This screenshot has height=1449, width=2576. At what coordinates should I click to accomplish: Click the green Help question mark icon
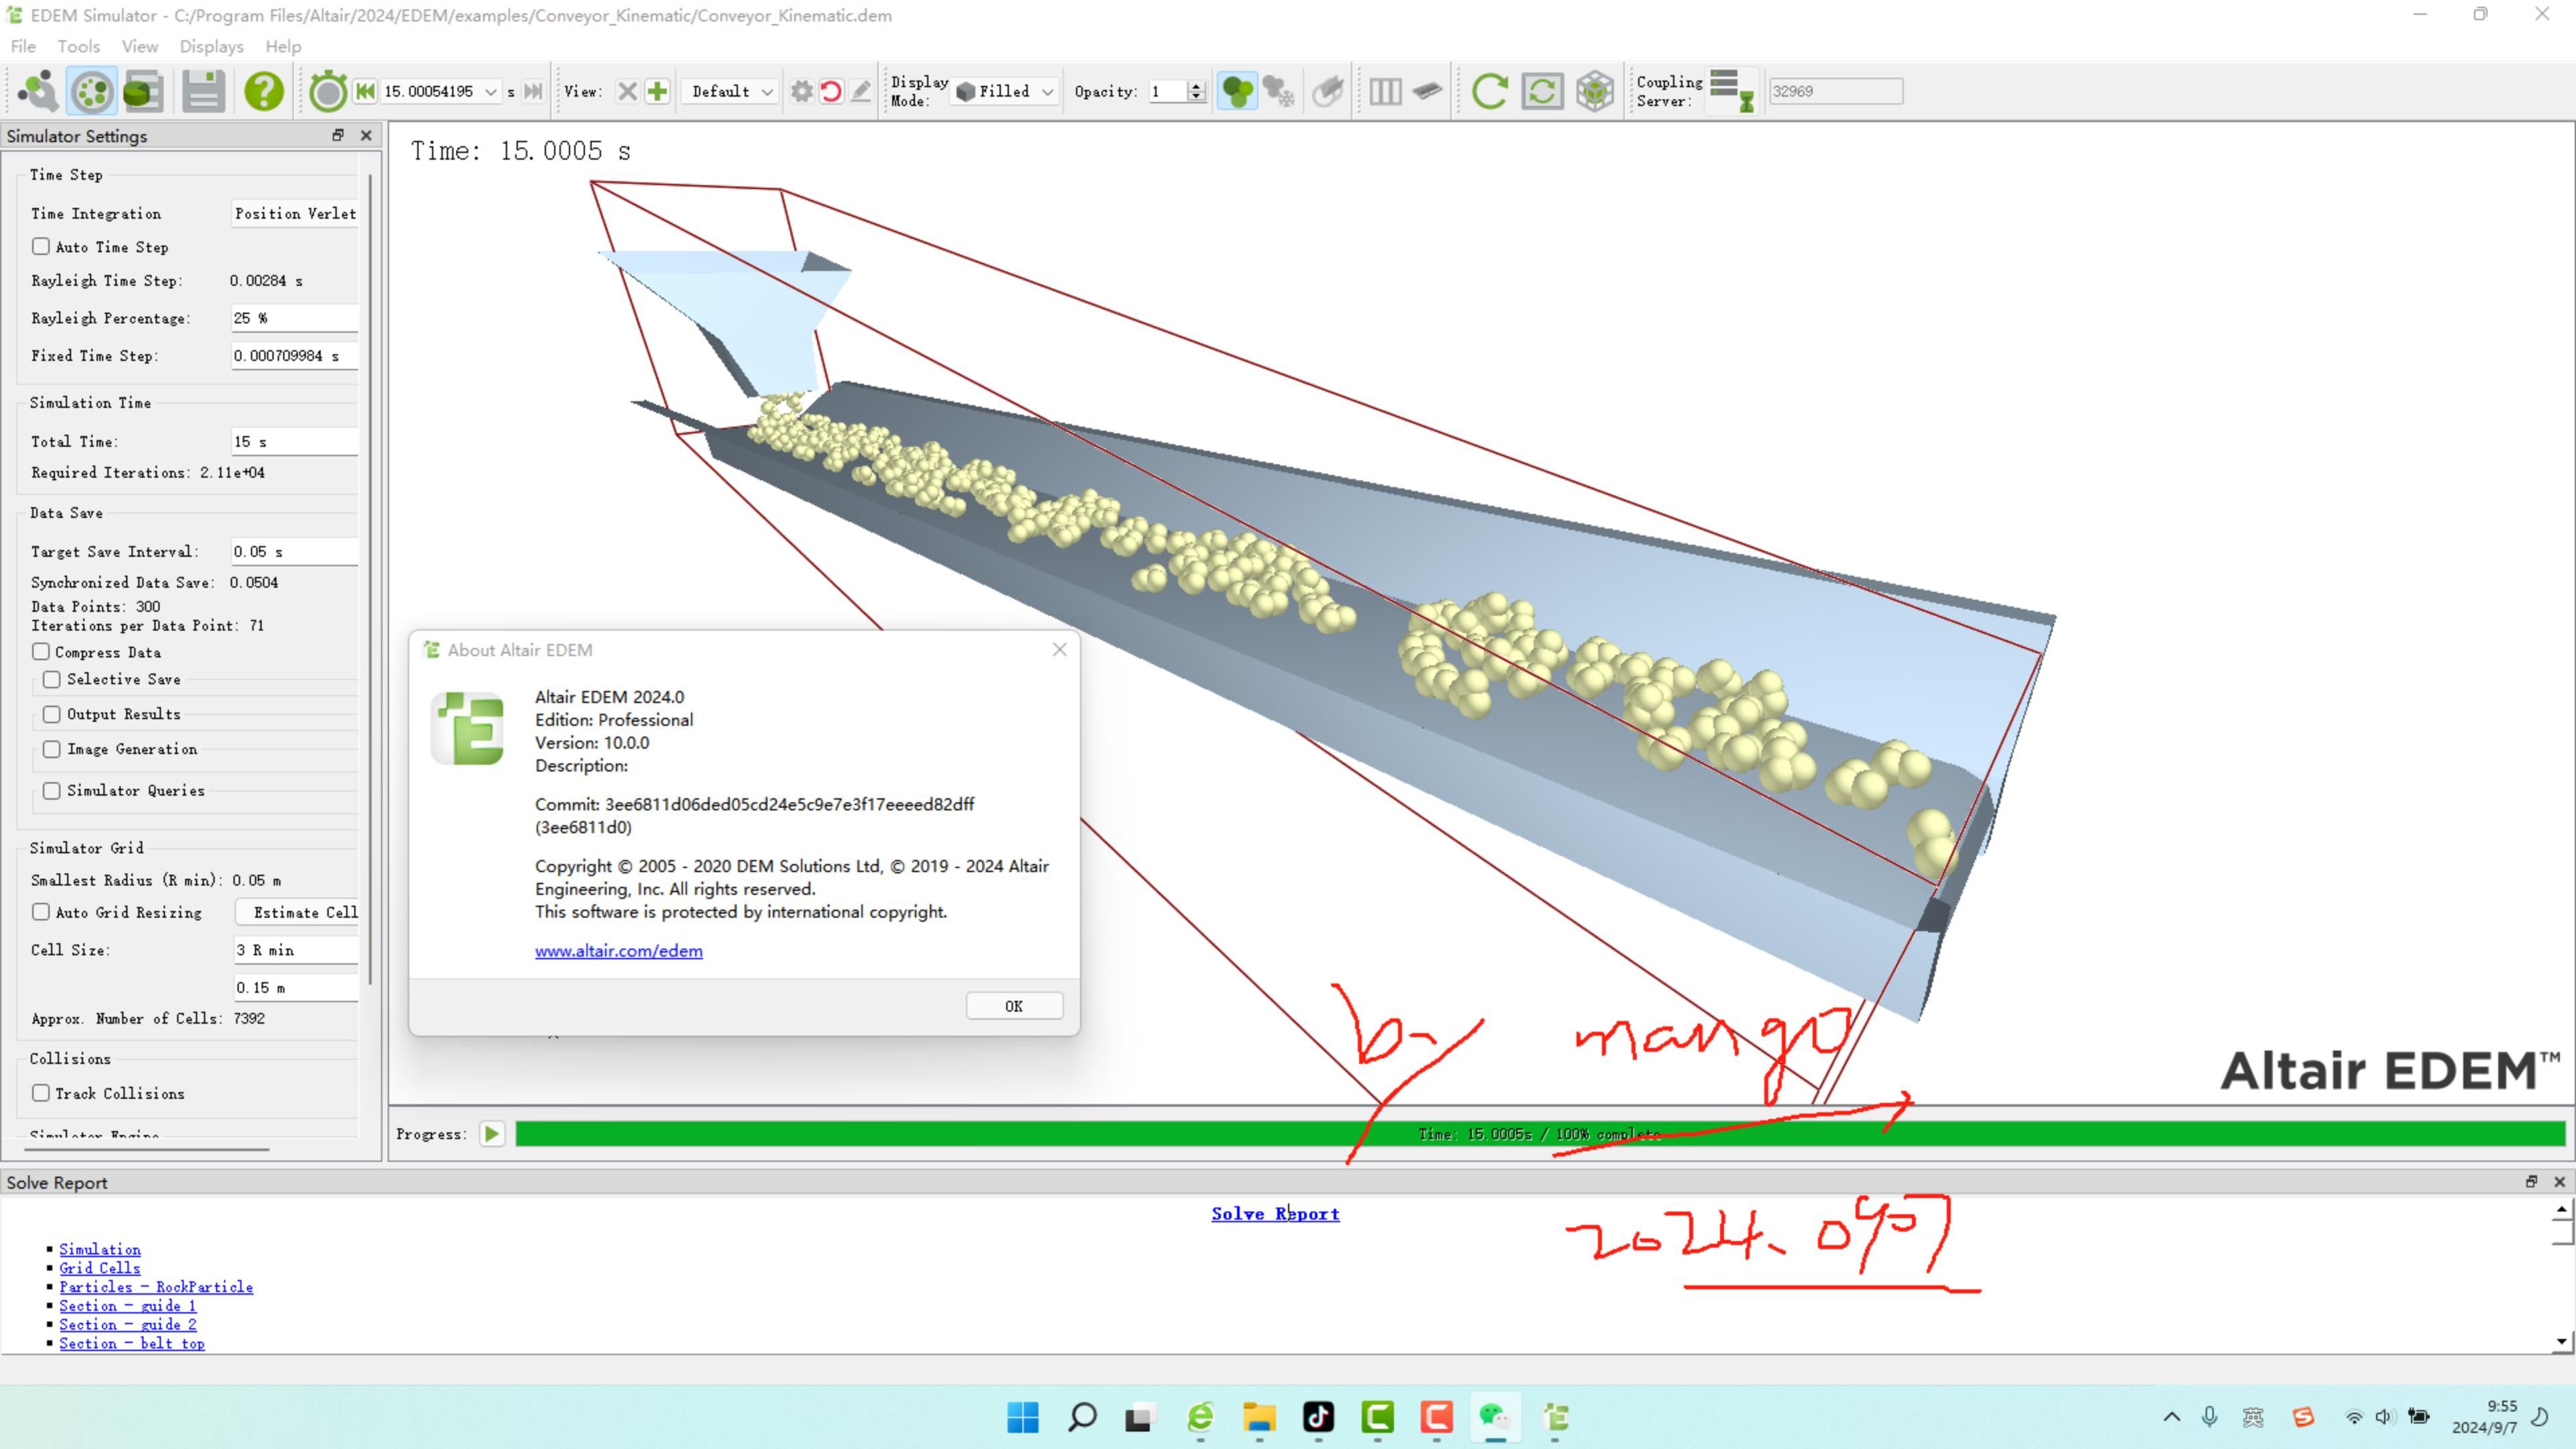264,91
